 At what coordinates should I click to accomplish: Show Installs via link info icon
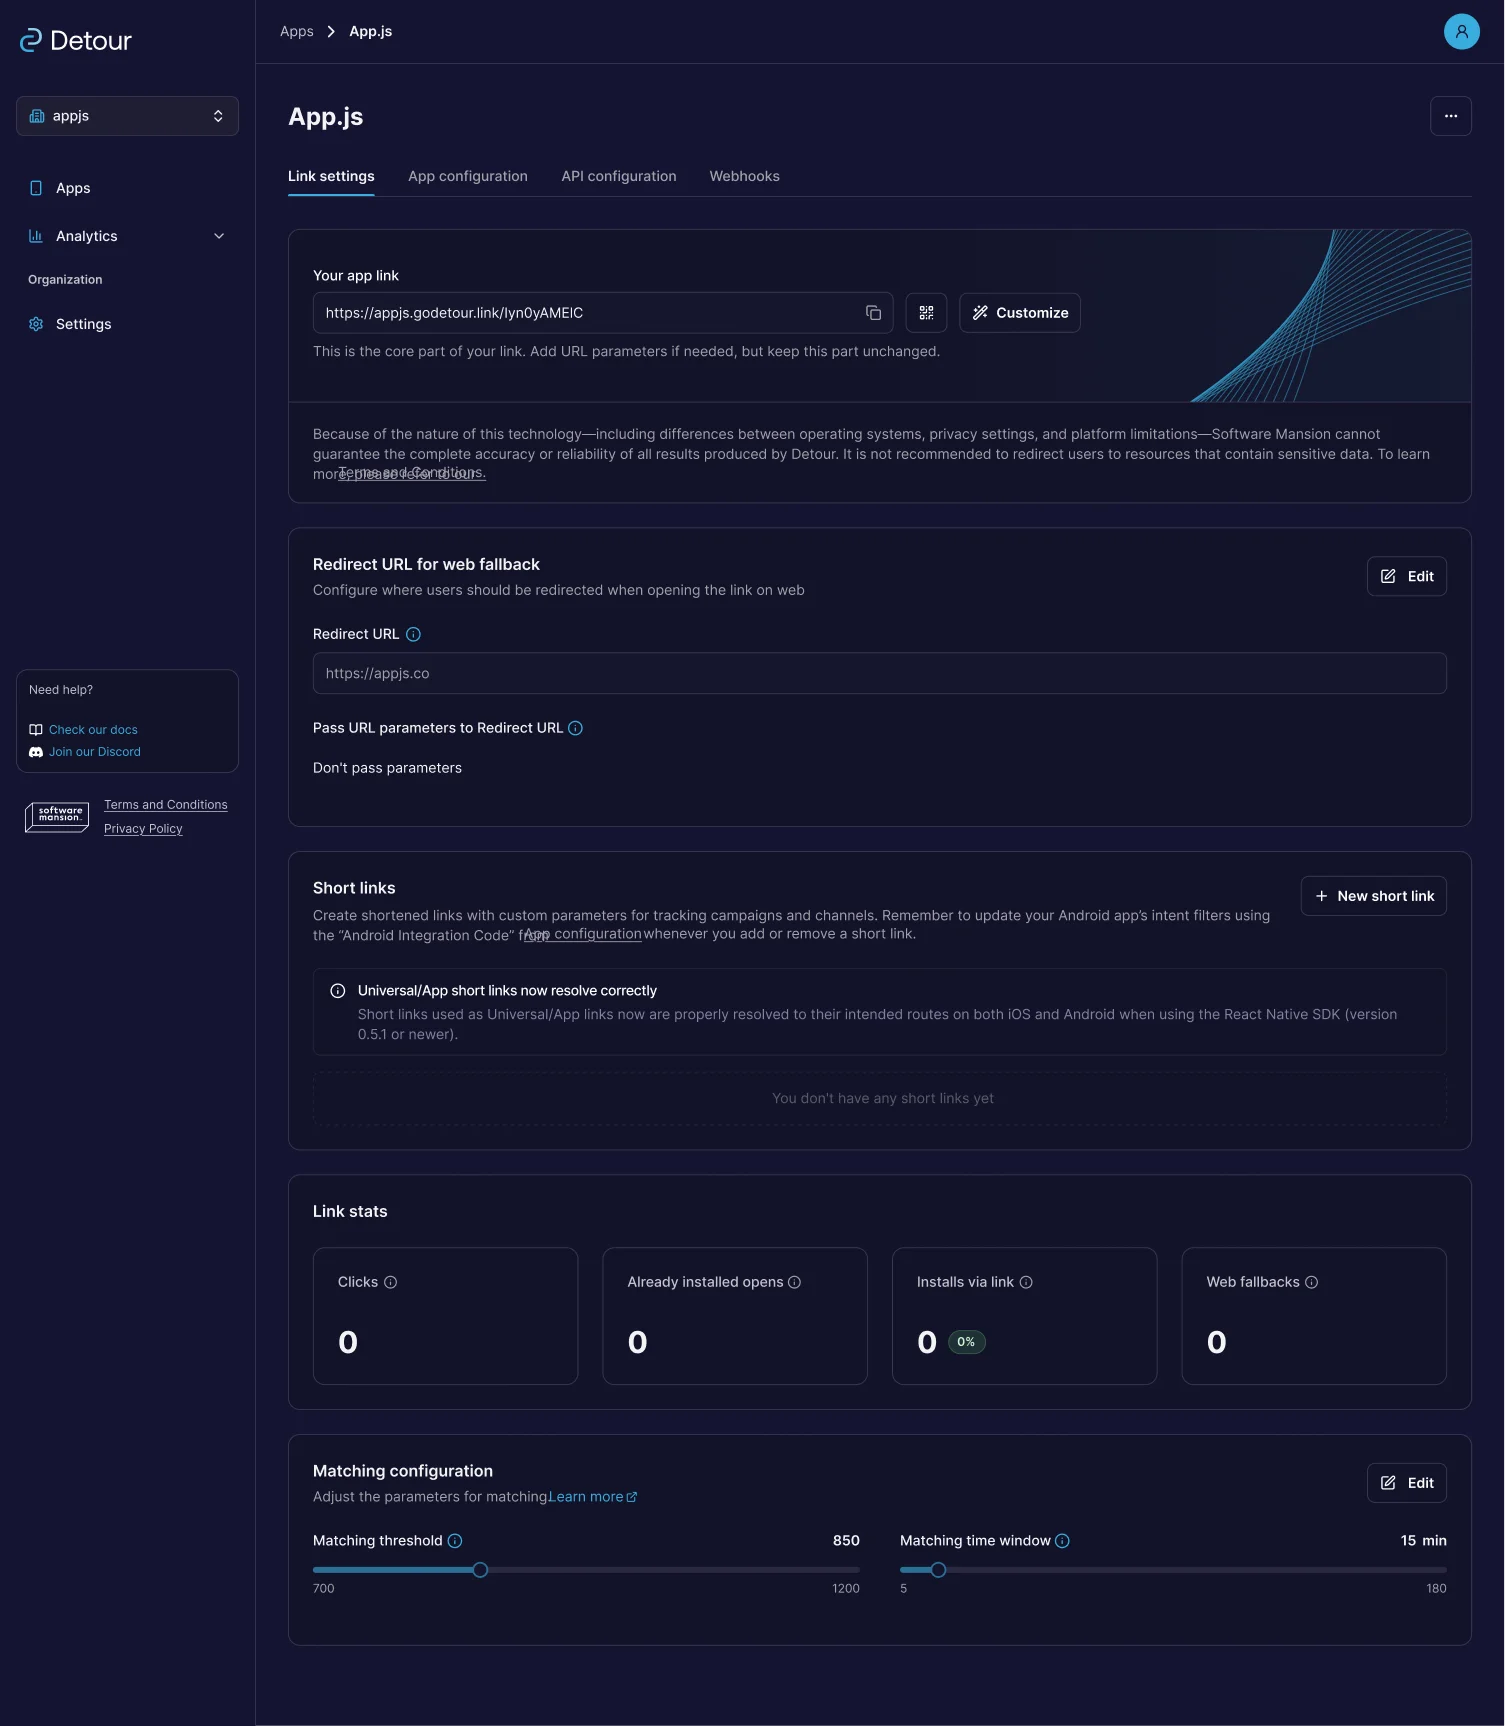coord(1025,1282)
